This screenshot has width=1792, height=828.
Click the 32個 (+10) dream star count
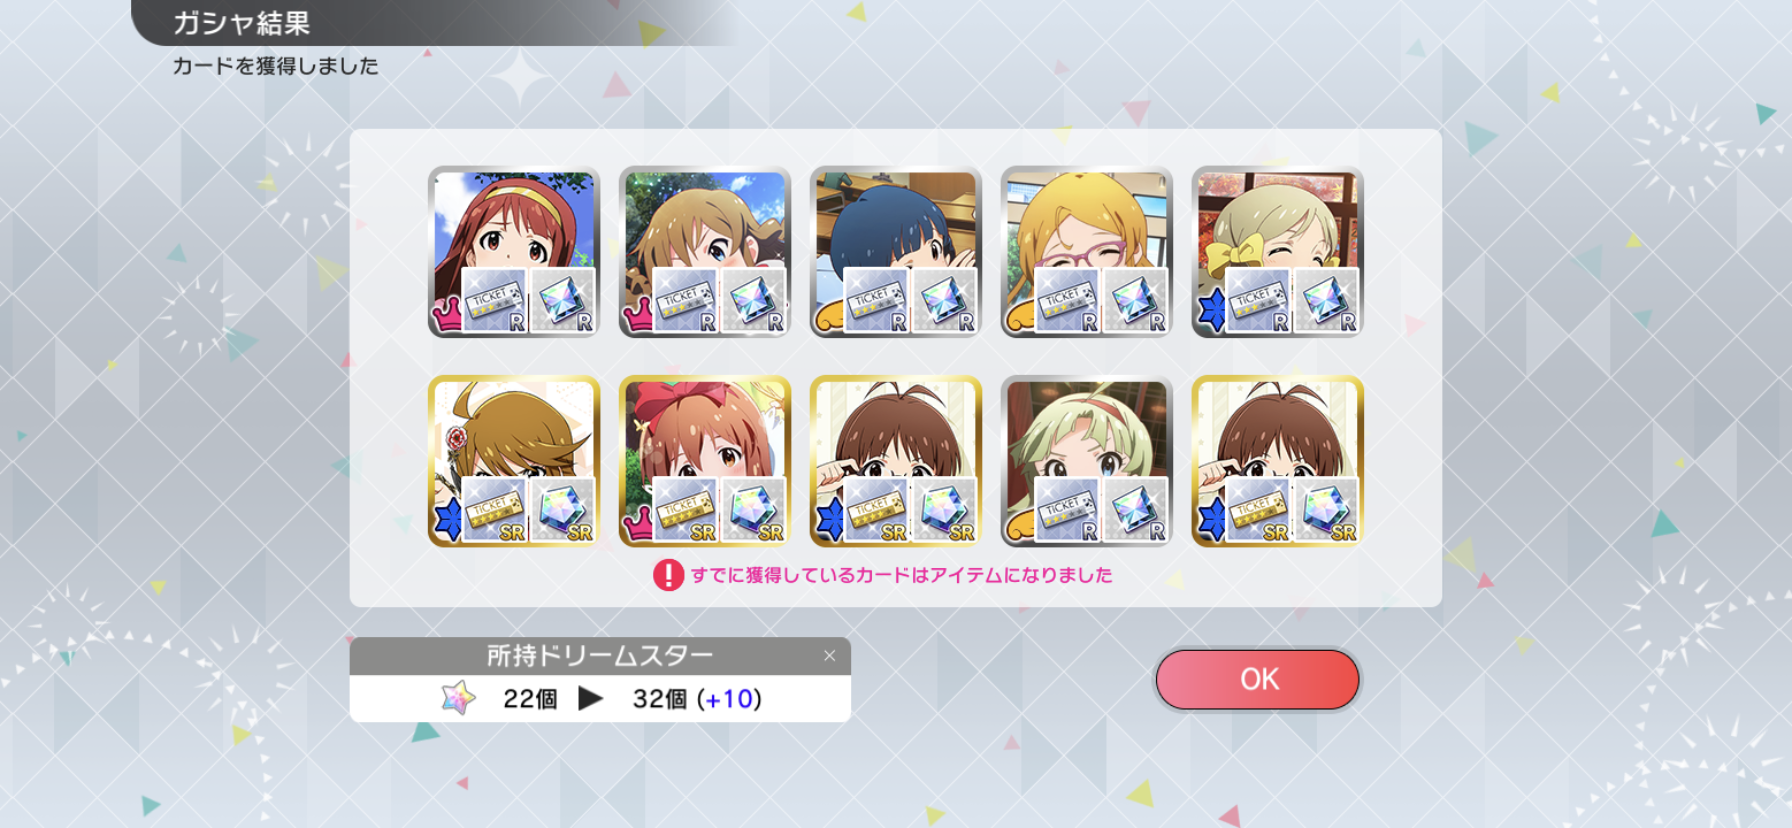click(697, 699)
